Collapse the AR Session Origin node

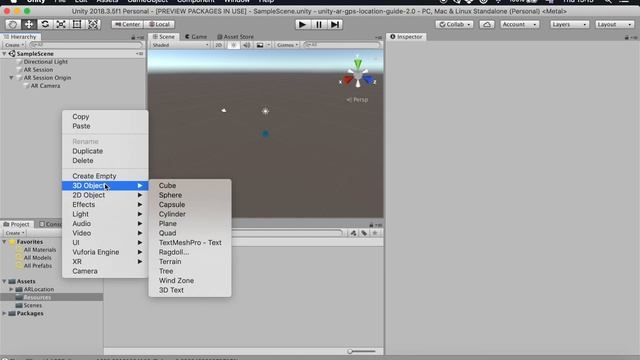pos(11,78)
